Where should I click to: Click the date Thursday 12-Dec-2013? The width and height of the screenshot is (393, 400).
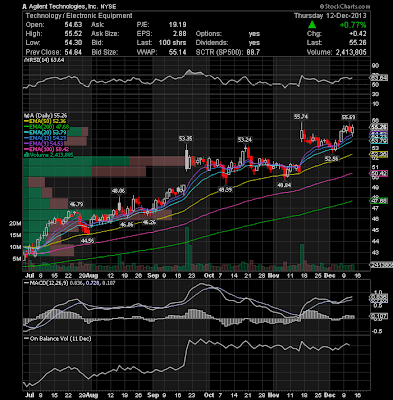(330, 16)
